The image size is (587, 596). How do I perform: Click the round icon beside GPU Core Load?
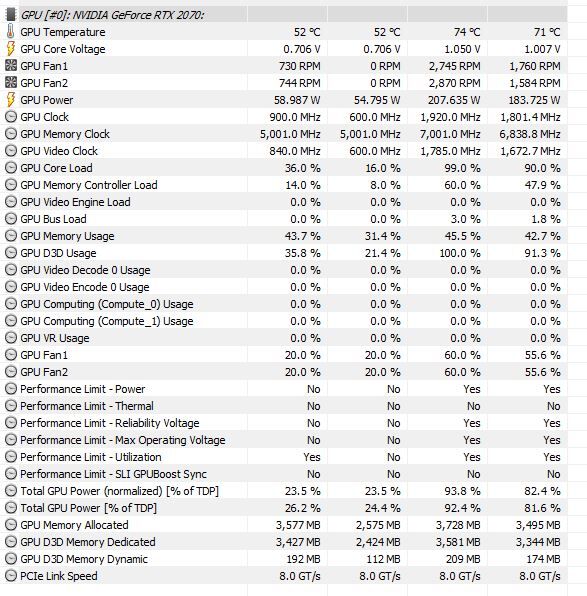coord(11,168)
